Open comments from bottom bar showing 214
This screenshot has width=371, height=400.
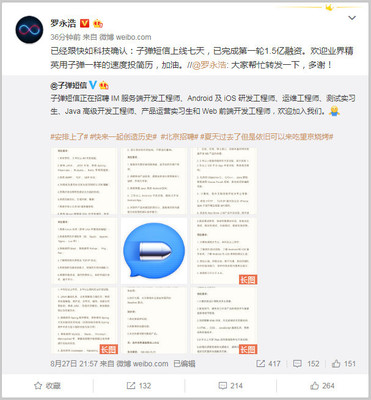point(230,386)
